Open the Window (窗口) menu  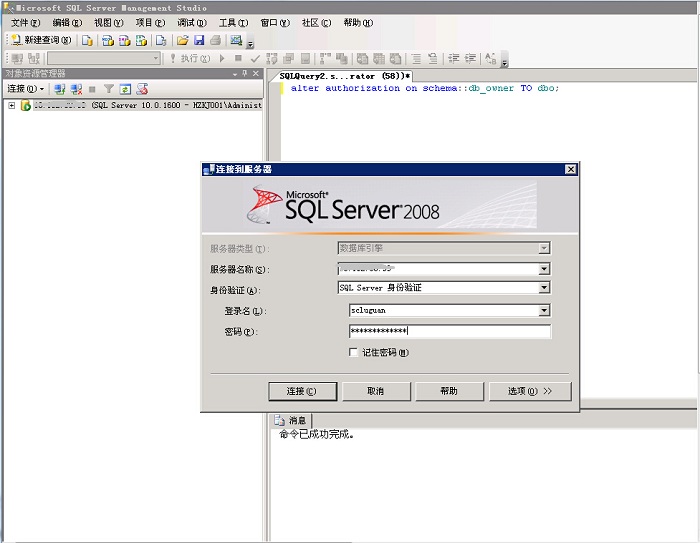click(275, 23)
